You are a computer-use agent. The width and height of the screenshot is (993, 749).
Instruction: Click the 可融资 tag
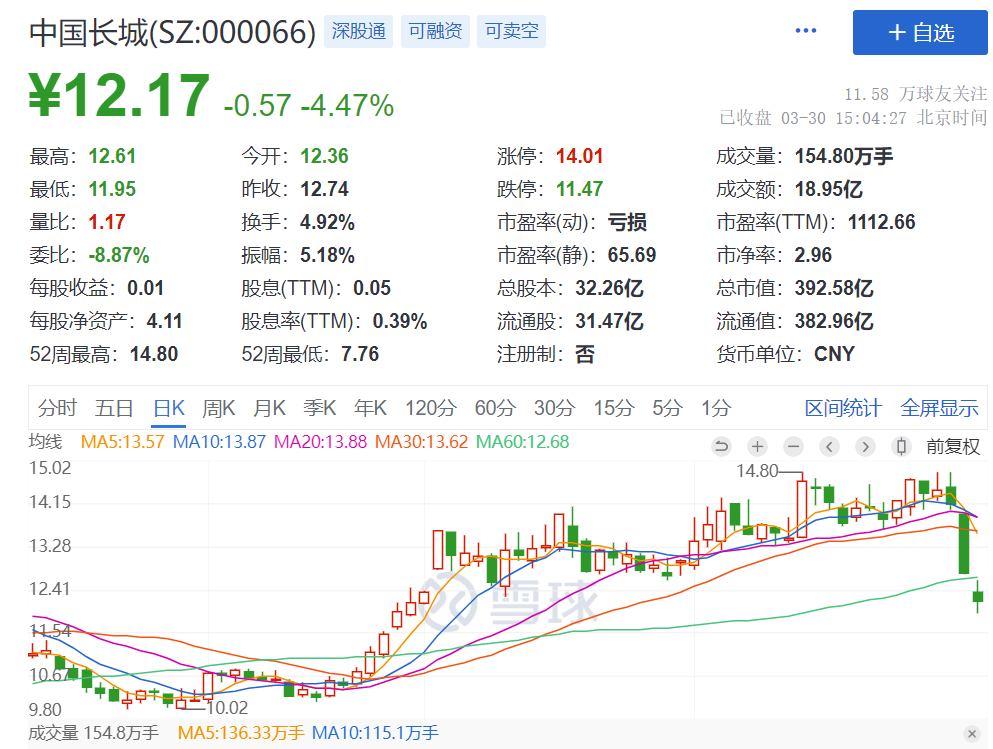435,31
